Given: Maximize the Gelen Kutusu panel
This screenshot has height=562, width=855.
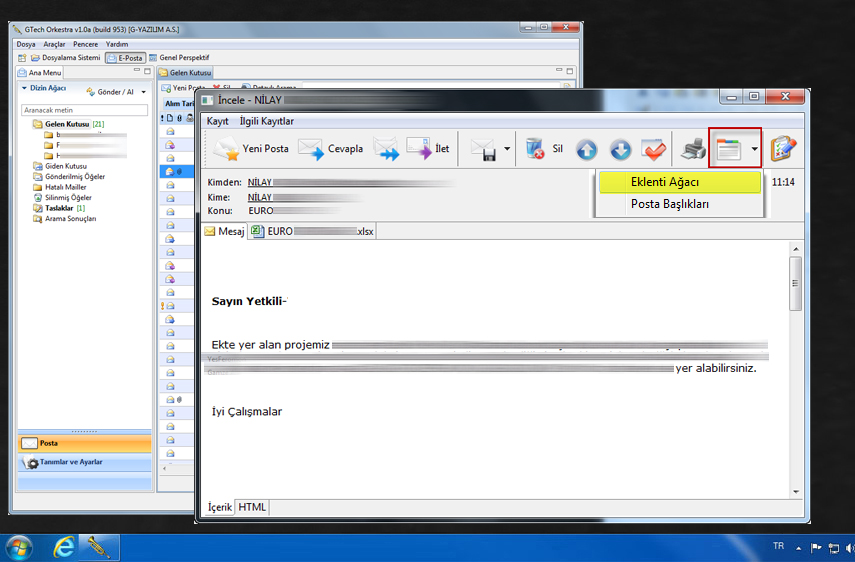Looking at the screenshot, I should [570, 71].
